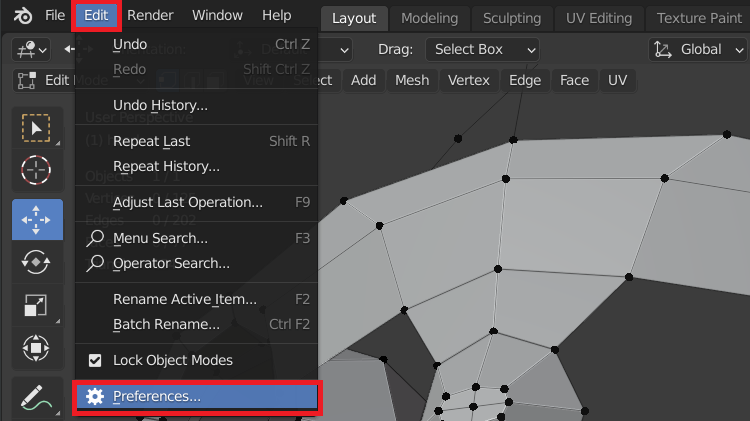Open the Window menu
Viewport: 750px width, 421px height.
pyautogui.click(x=218, y=16)
